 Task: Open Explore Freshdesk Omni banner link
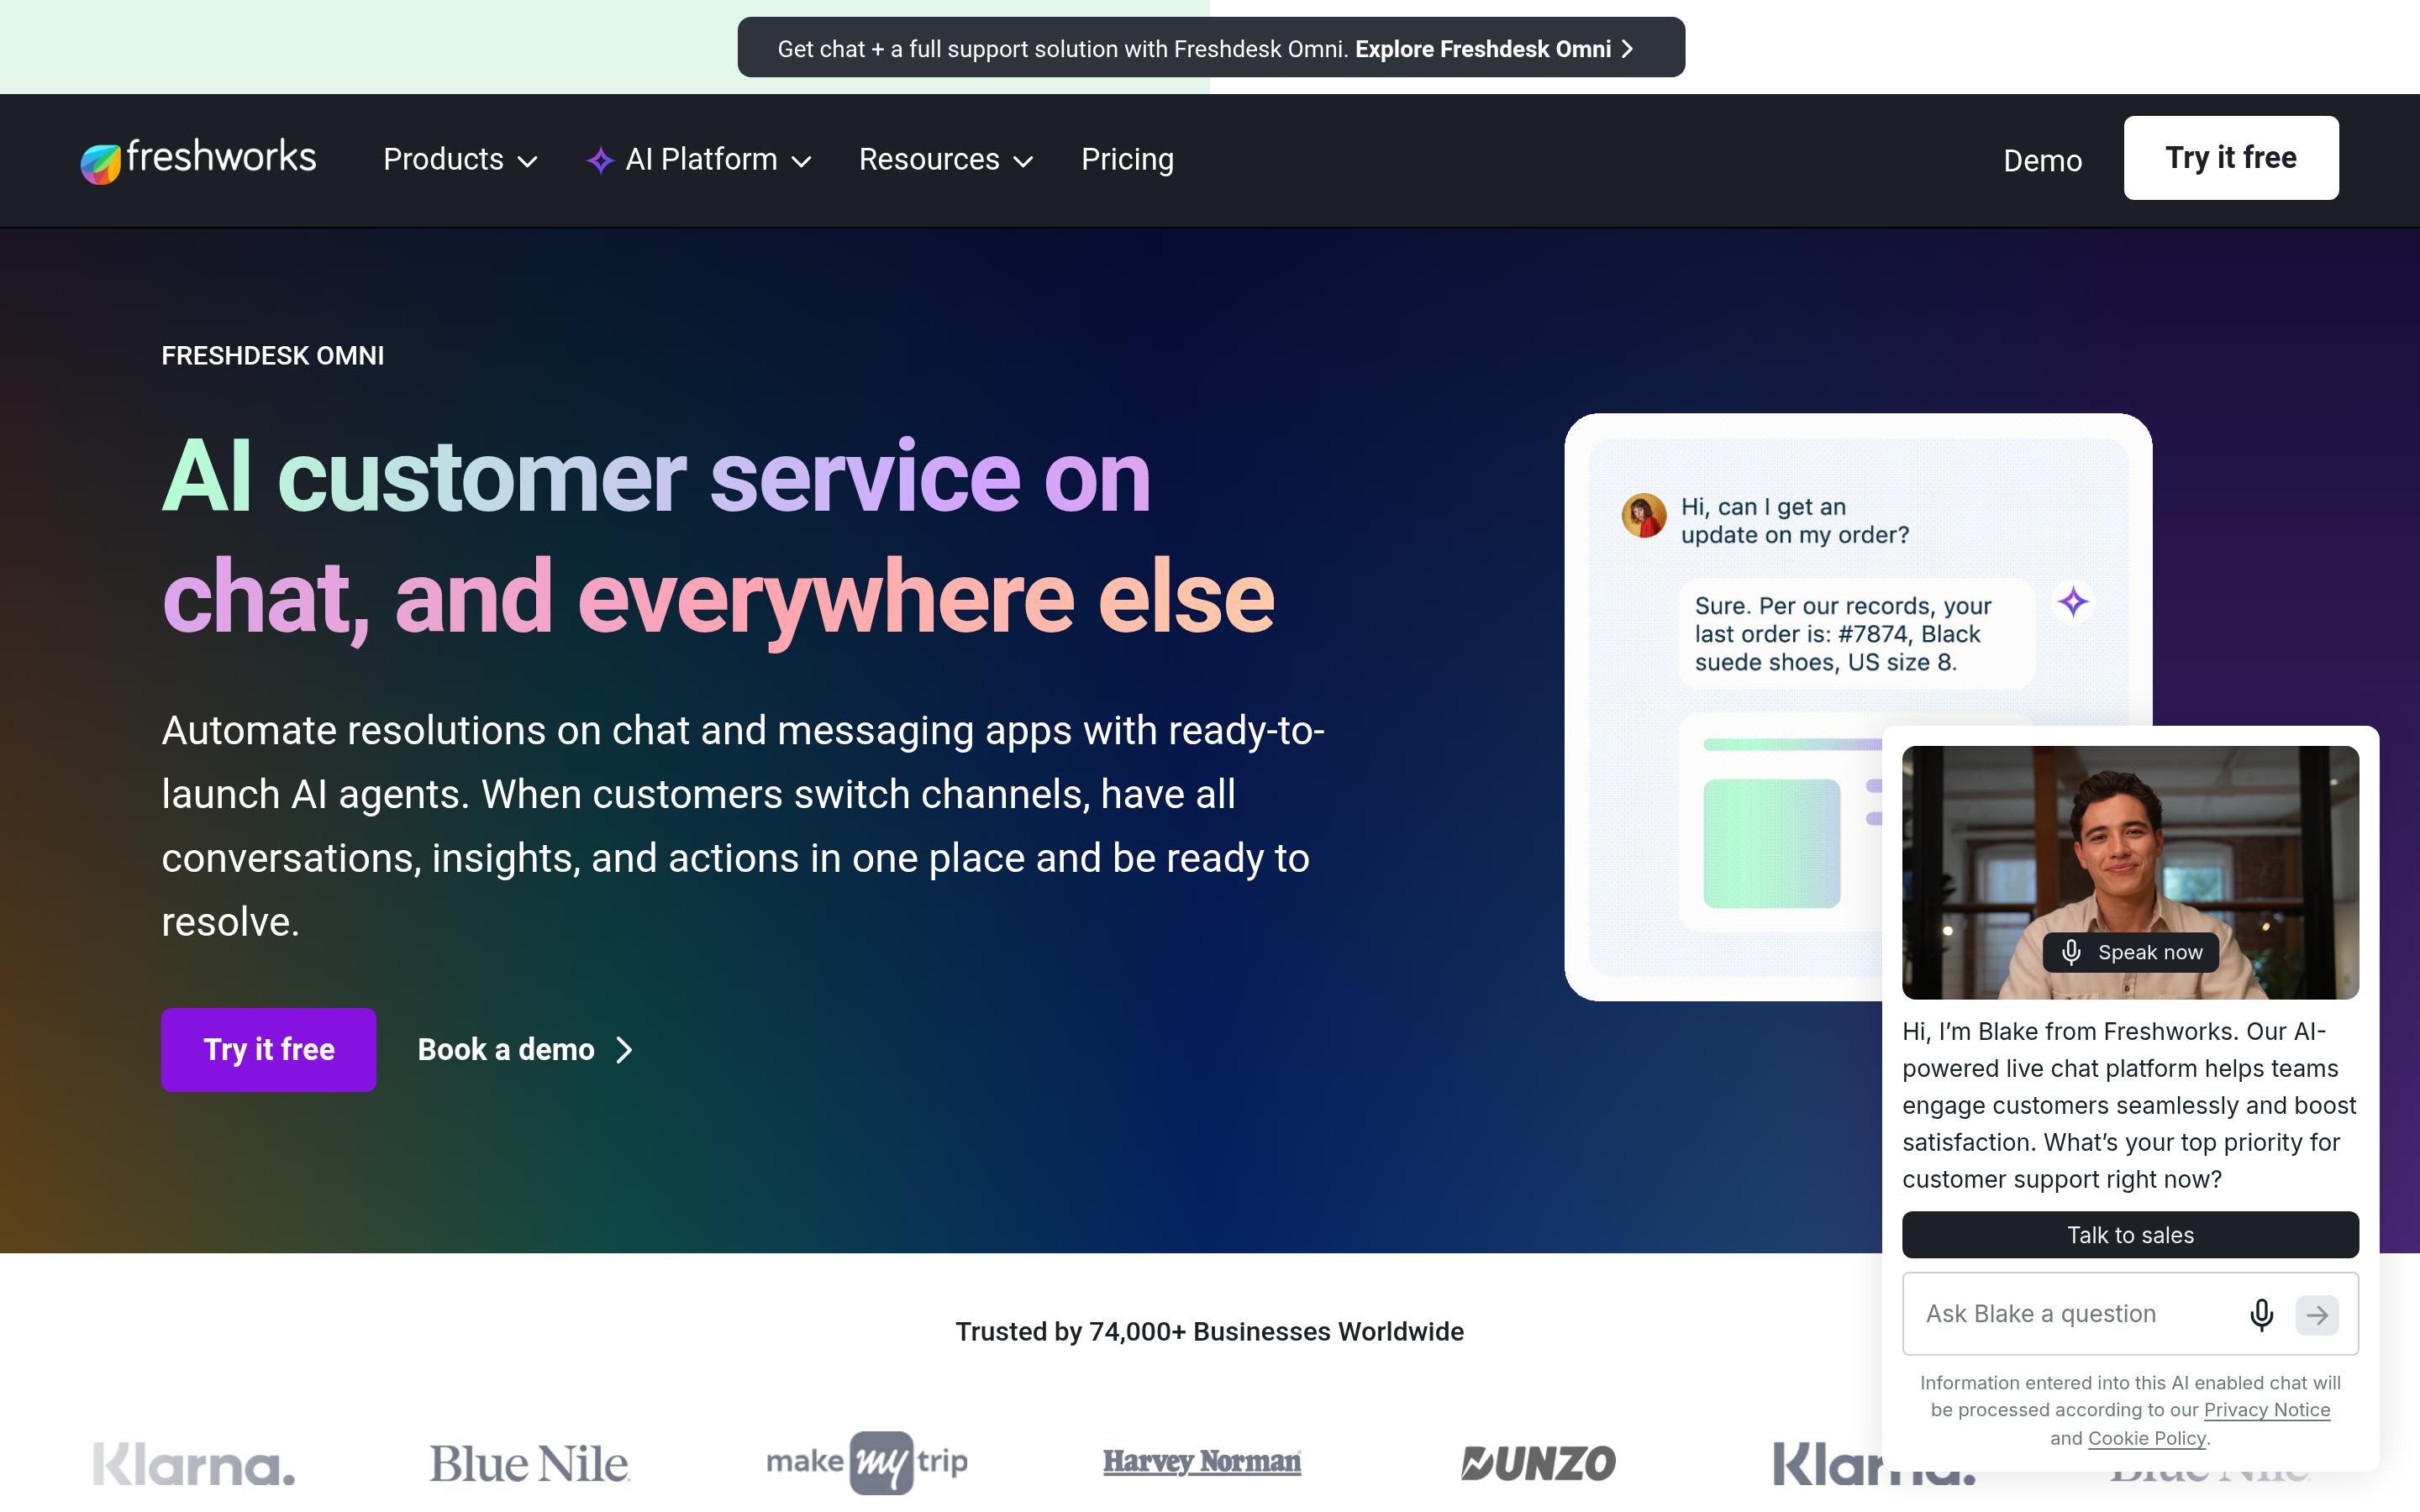pos(1494,49)
